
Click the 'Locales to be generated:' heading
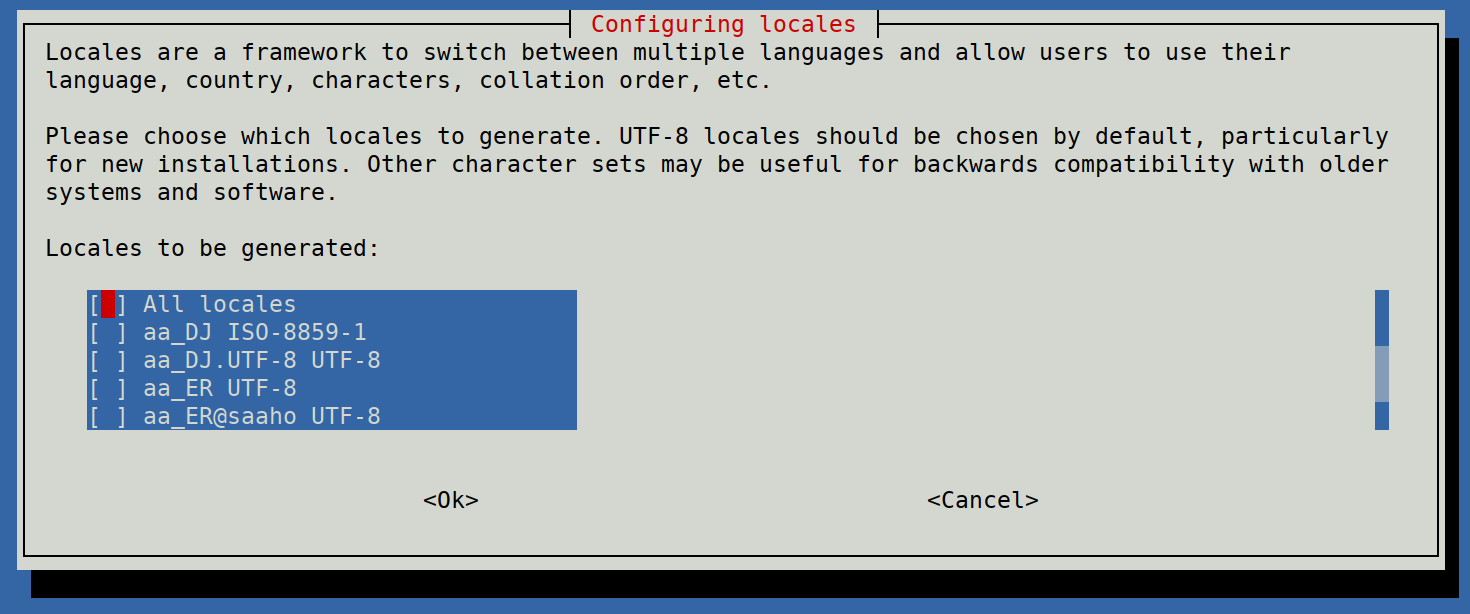tap(213, 248)
